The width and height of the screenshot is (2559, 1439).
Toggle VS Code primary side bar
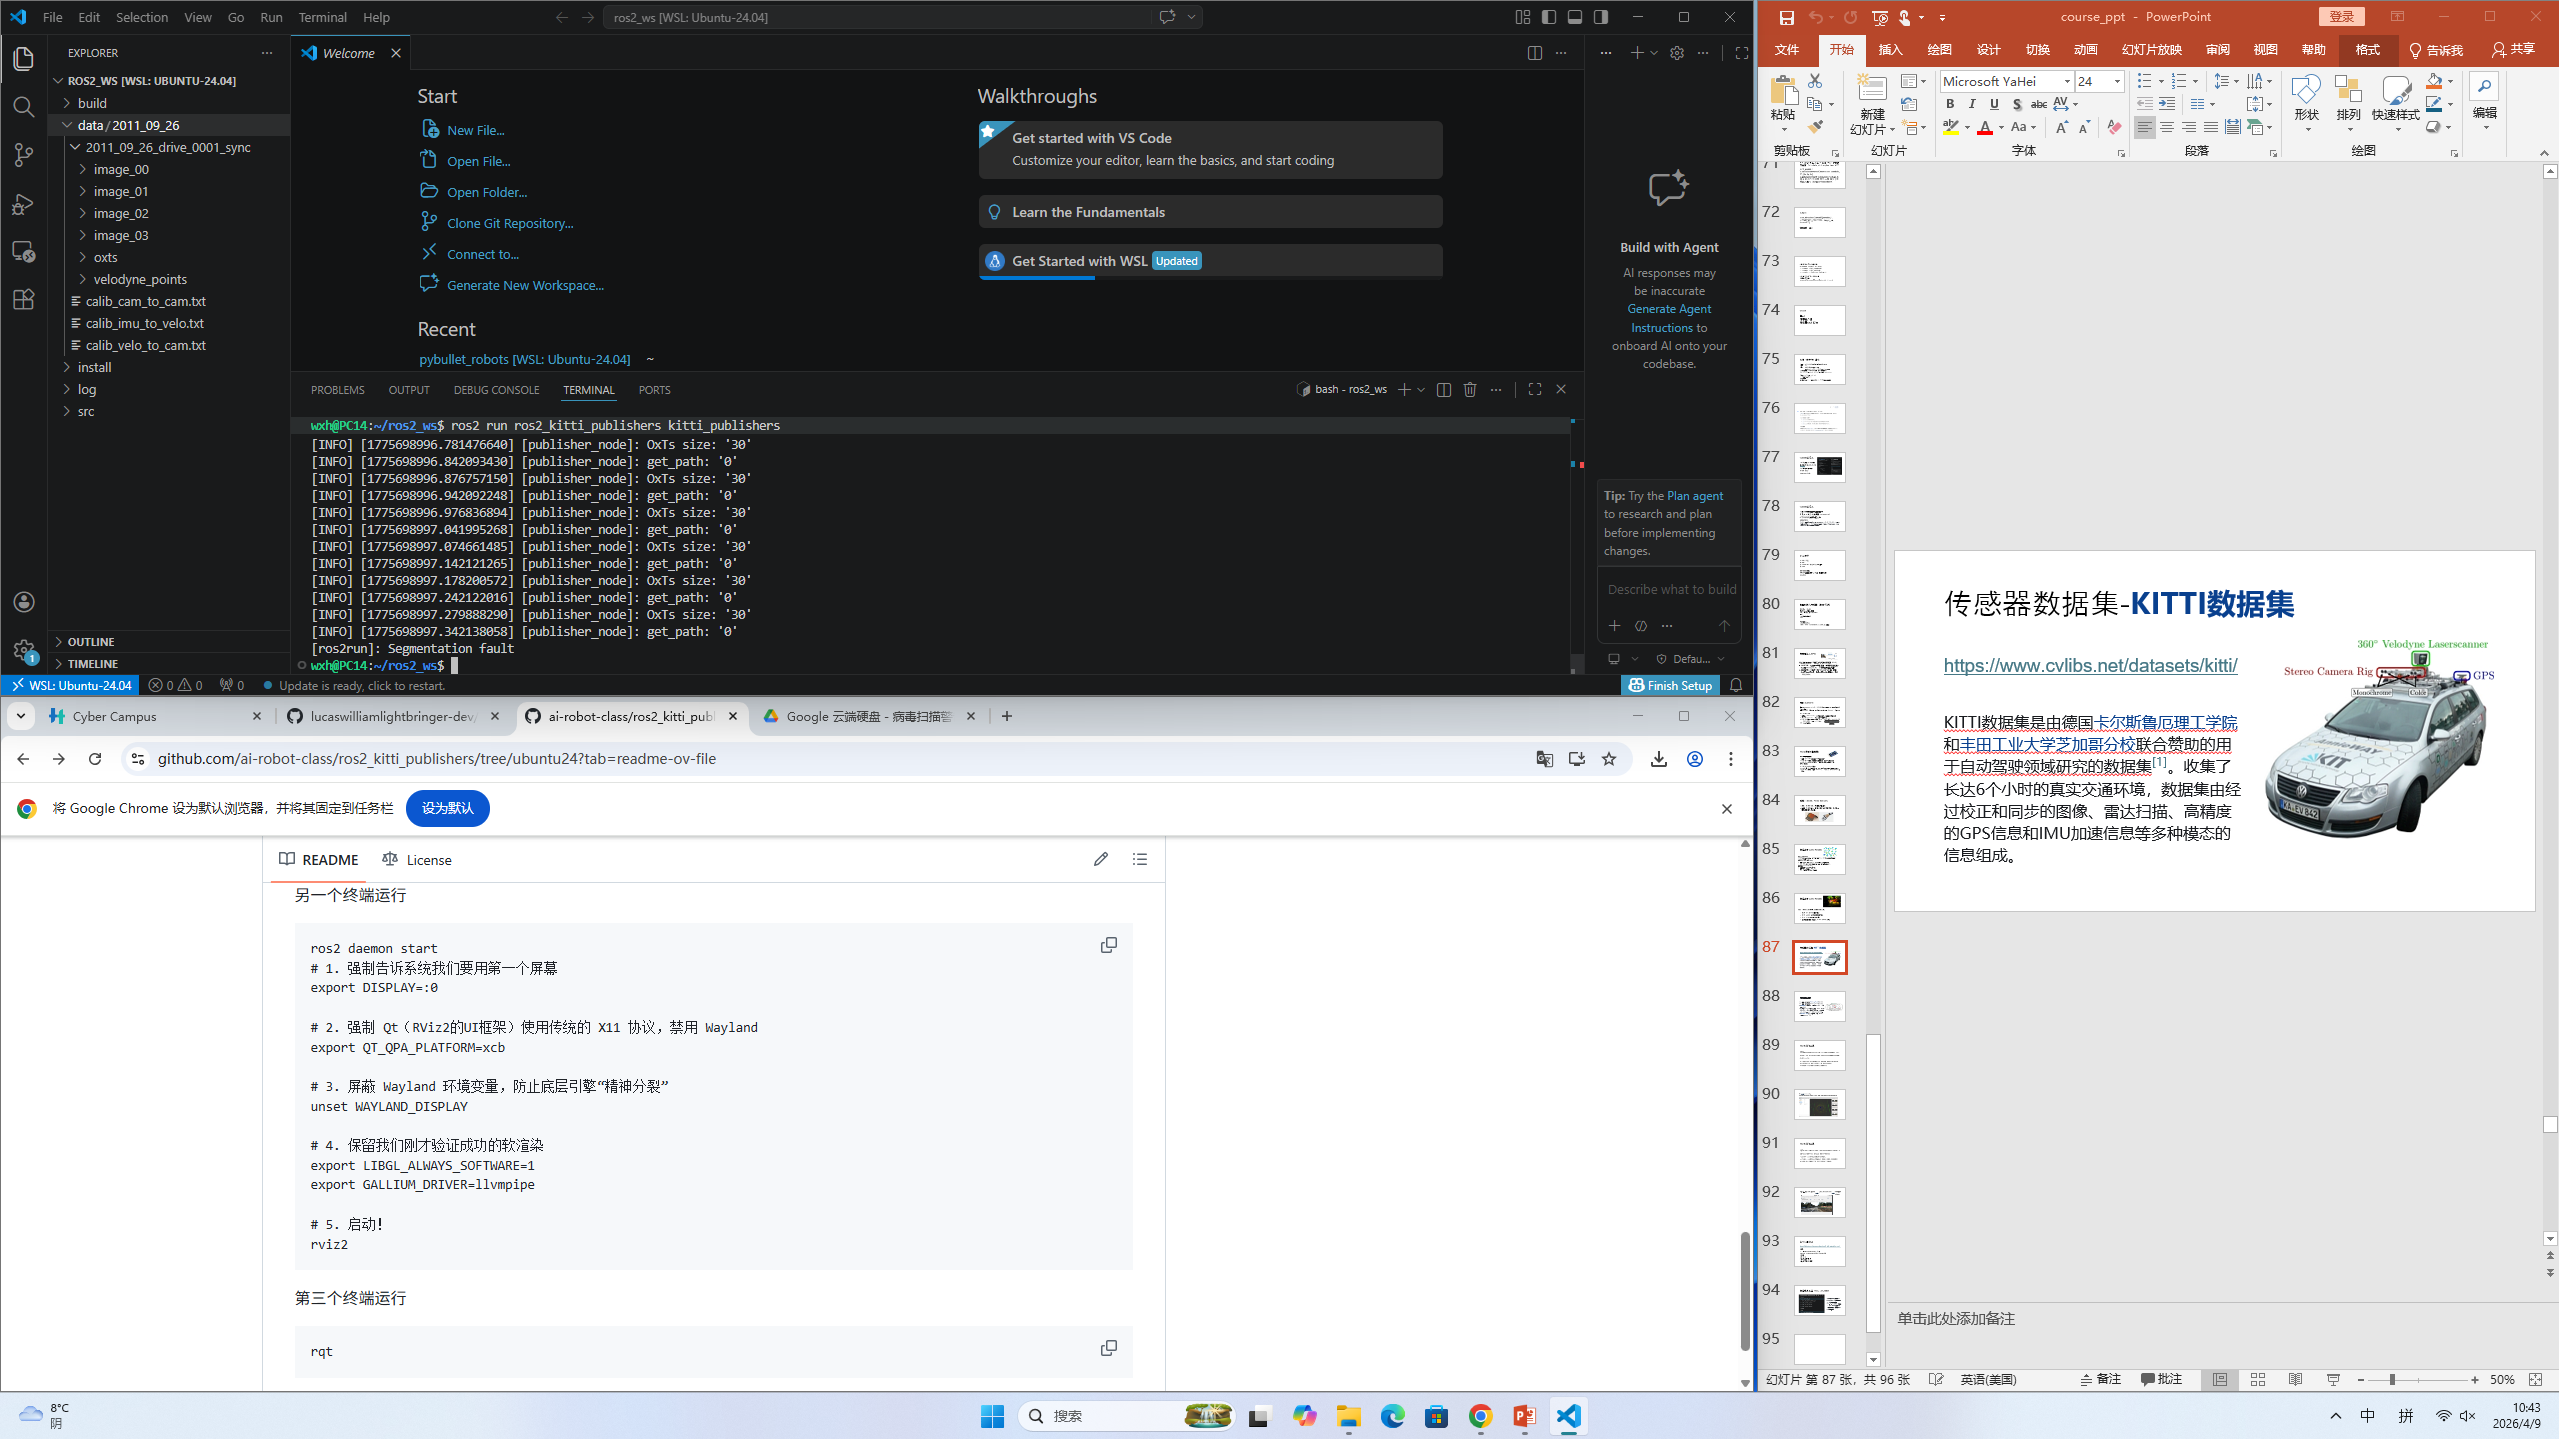click(1549, 17)
